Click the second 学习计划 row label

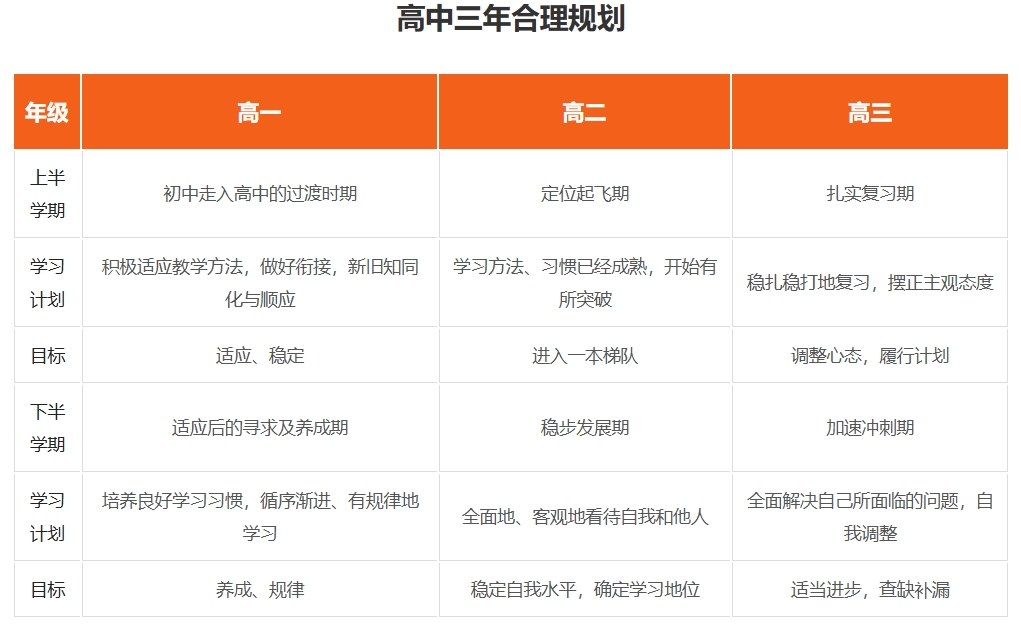[46, 516]
